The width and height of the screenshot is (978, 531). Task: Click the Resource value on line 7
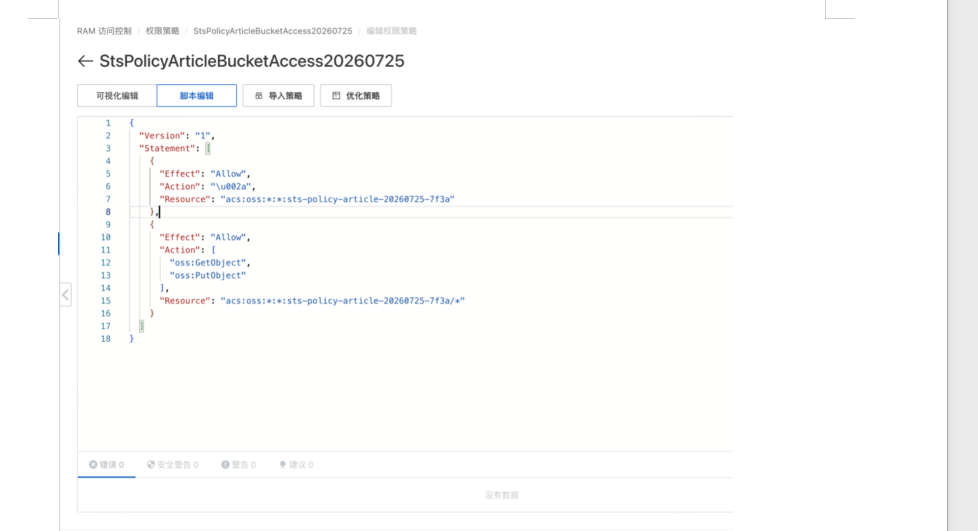click(337, 199)
